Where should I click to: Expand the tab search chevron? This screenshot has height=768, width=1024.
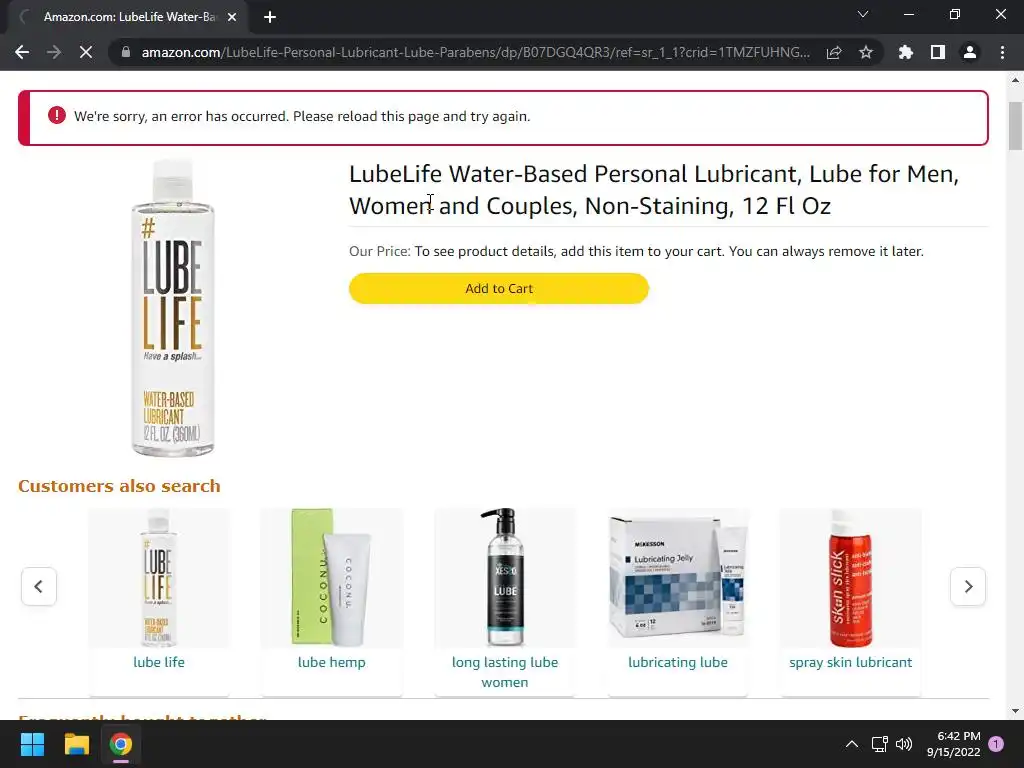click(863, 14)
